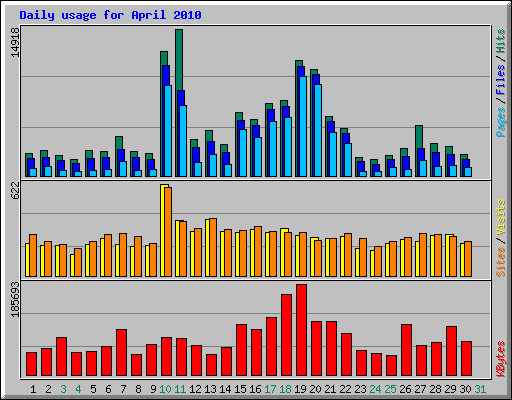
Task: Click the tallest red KBytes bar on day 19
Action: [301, 330]
